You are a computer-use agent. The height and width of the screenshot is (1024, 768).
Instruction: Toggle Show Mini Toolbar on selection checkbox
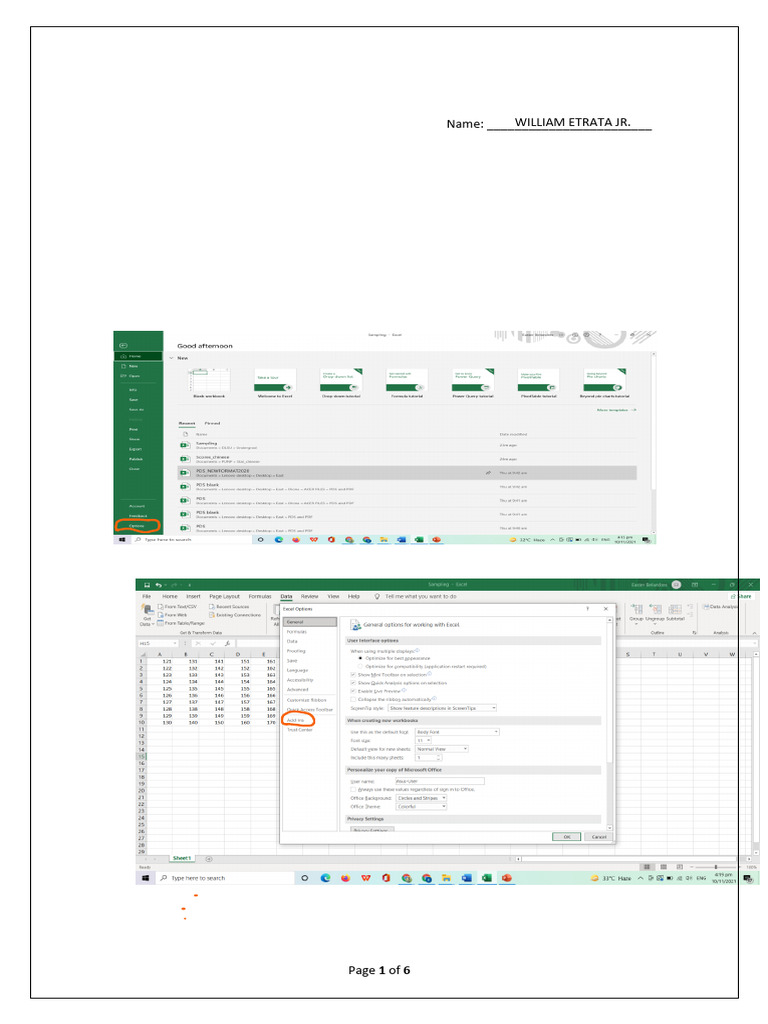(353, 675)
